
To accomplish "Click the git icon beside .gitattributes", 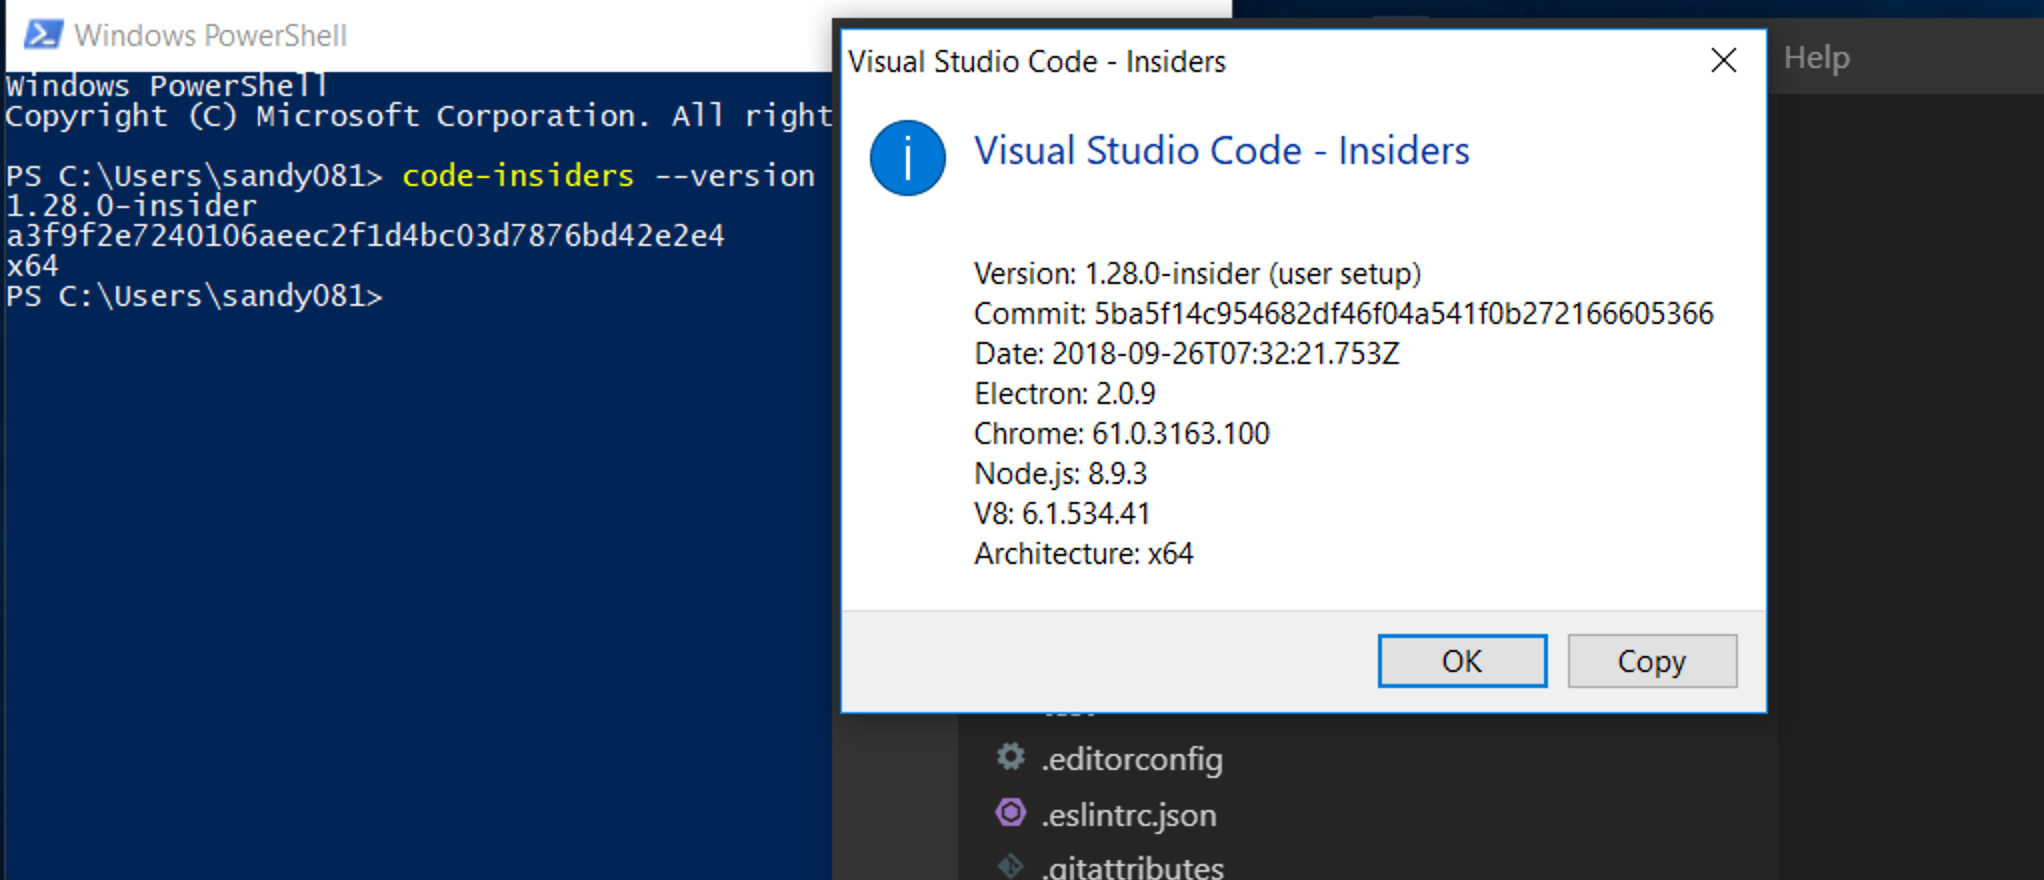I will [1011, 866].
